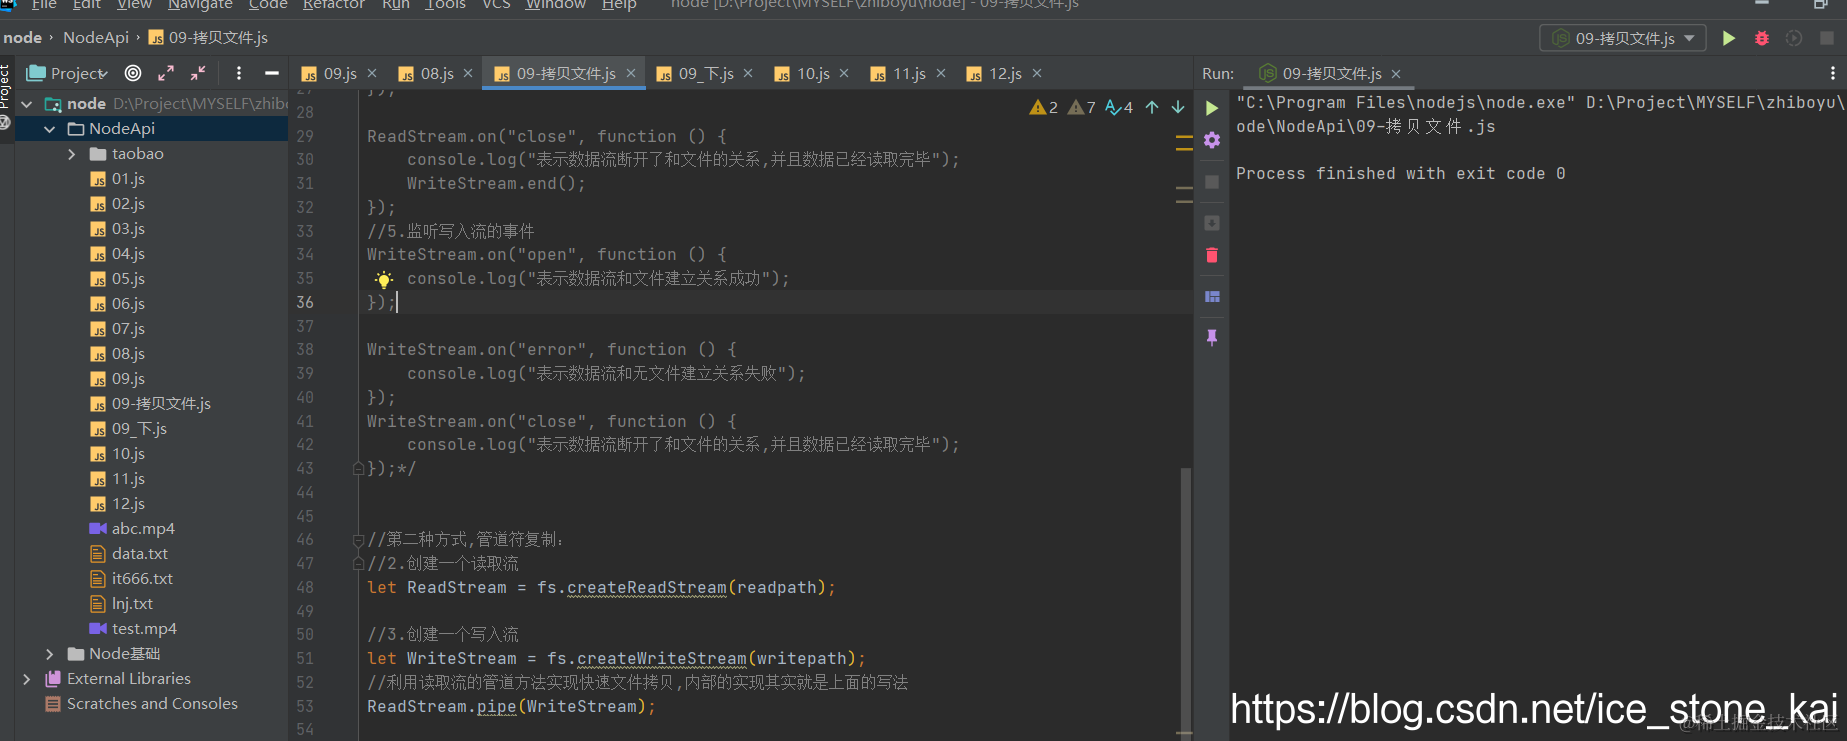Go to previous highlighted error arrow

point(1152,107)
